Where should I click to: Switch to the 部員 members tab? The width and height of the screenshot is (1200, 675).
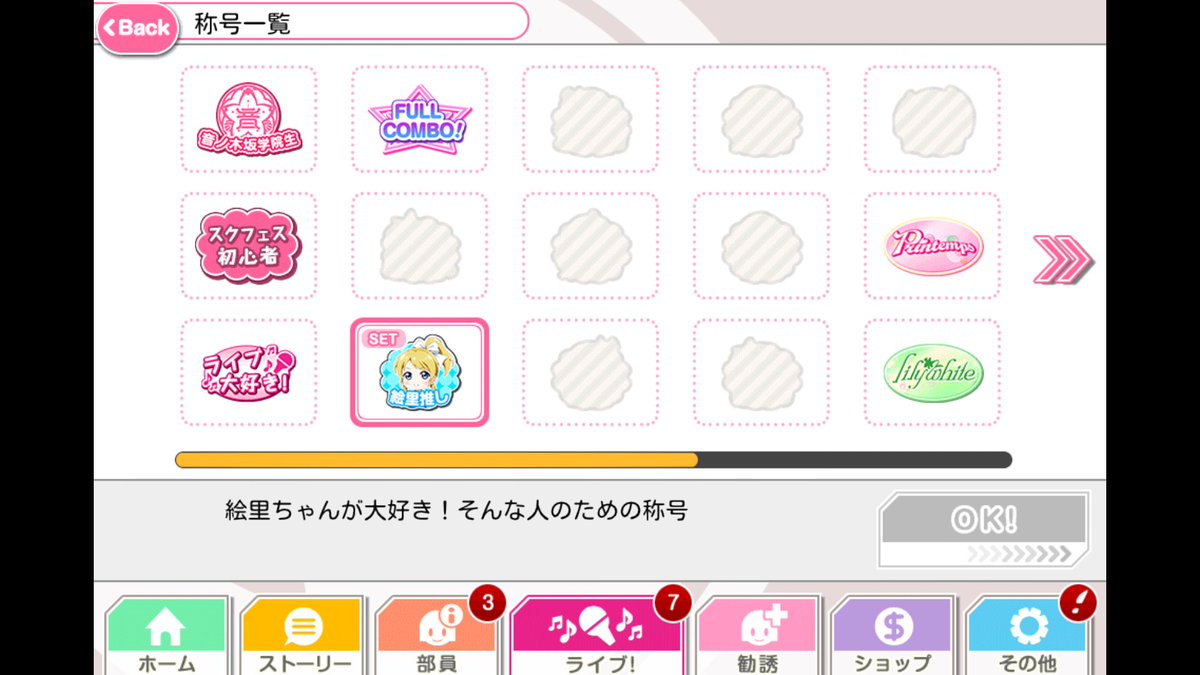pos(437,636)
